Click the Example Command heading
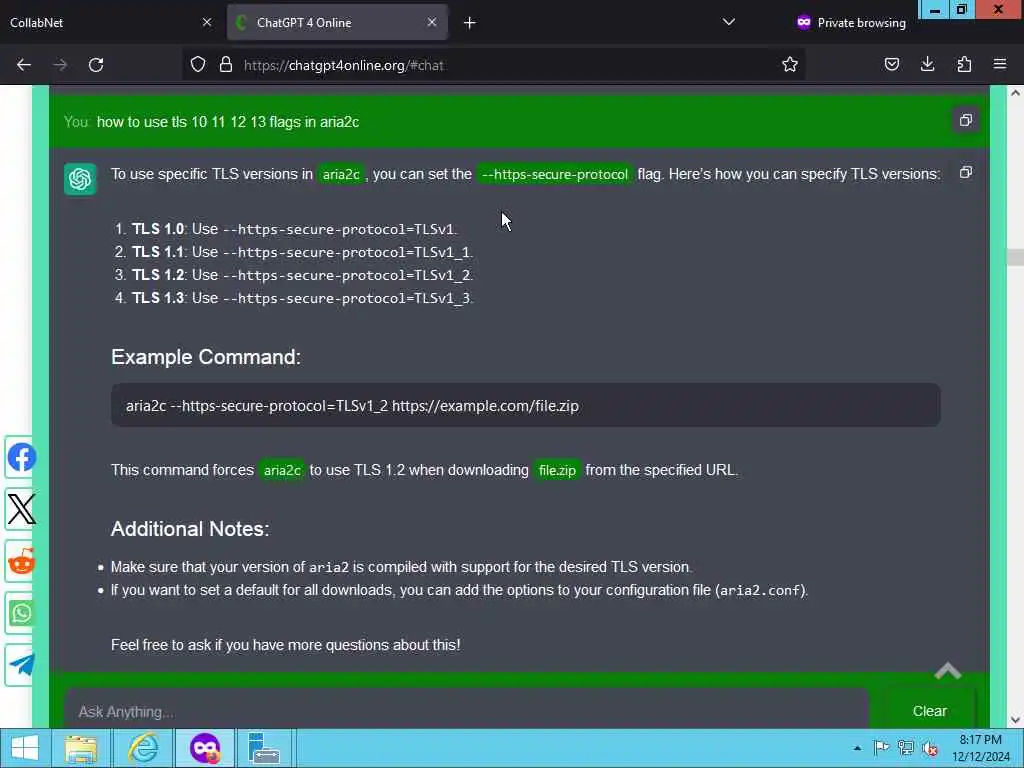 pos(206,357)
